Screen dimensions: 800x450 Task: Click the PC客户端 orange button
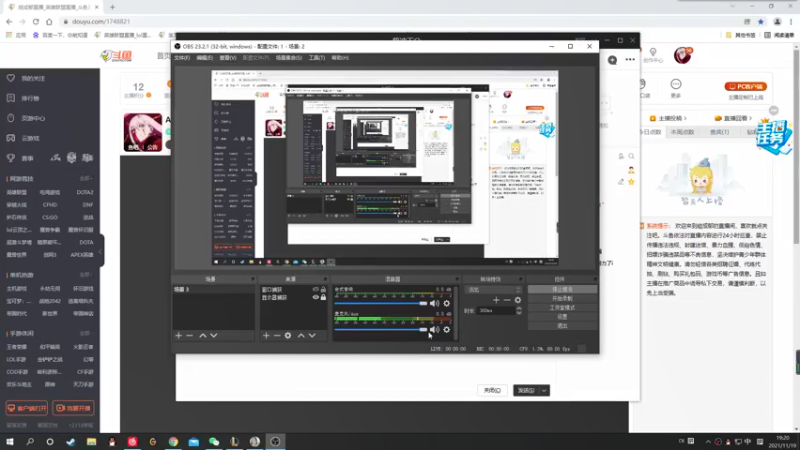tap(745, 86)
